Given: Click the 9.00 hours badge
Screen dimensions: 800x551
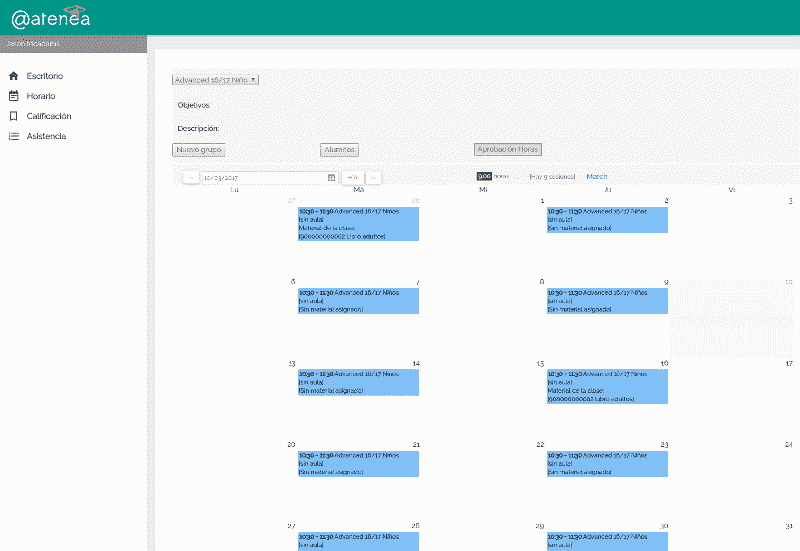Looking at the screenshot, I should (x=484, y=176).
